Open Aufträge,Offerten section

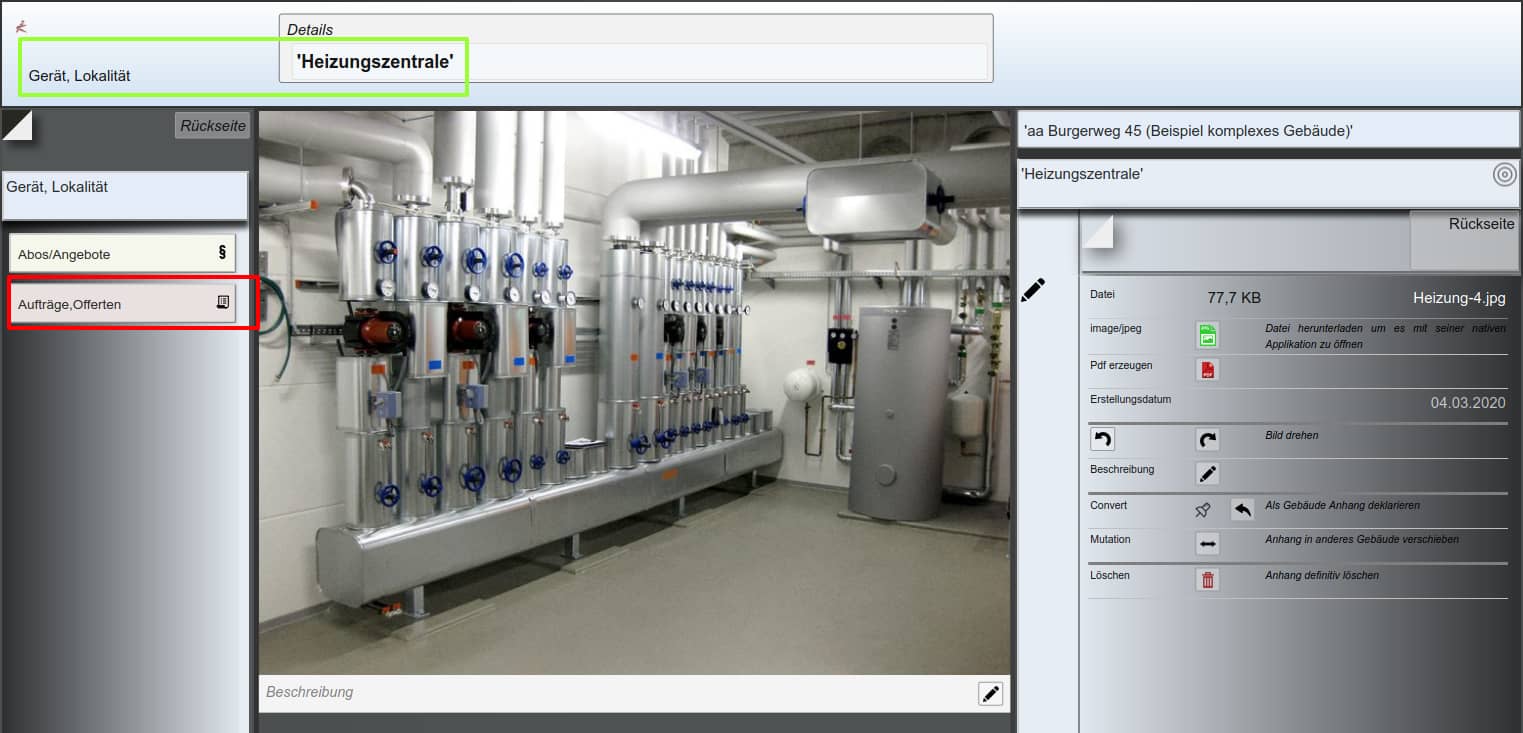[x=122, y=304]
